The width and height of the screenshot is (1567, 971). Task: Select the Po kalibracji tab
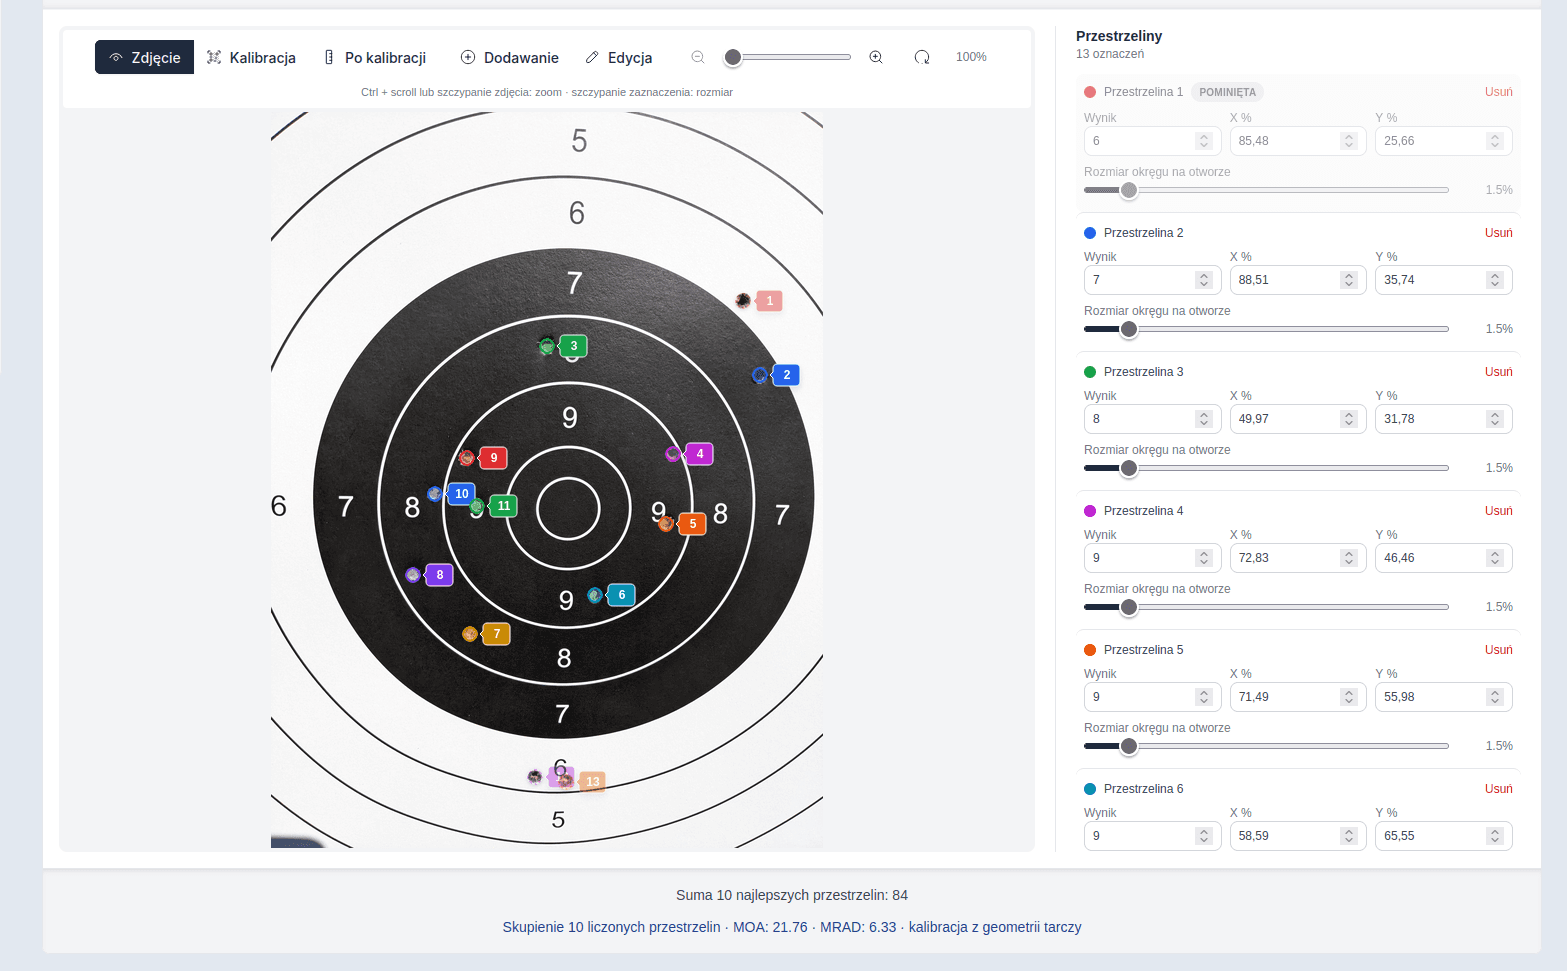click(x=375, y=57)
